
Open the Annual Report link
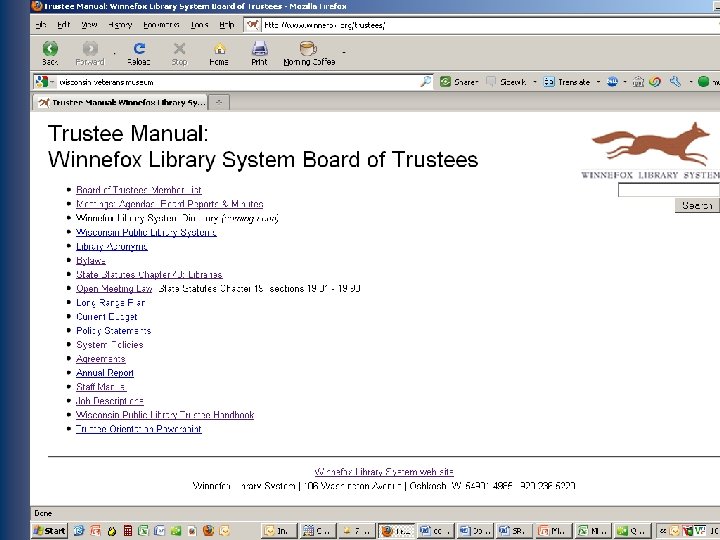pyautogui.click(x=105, y=373)
